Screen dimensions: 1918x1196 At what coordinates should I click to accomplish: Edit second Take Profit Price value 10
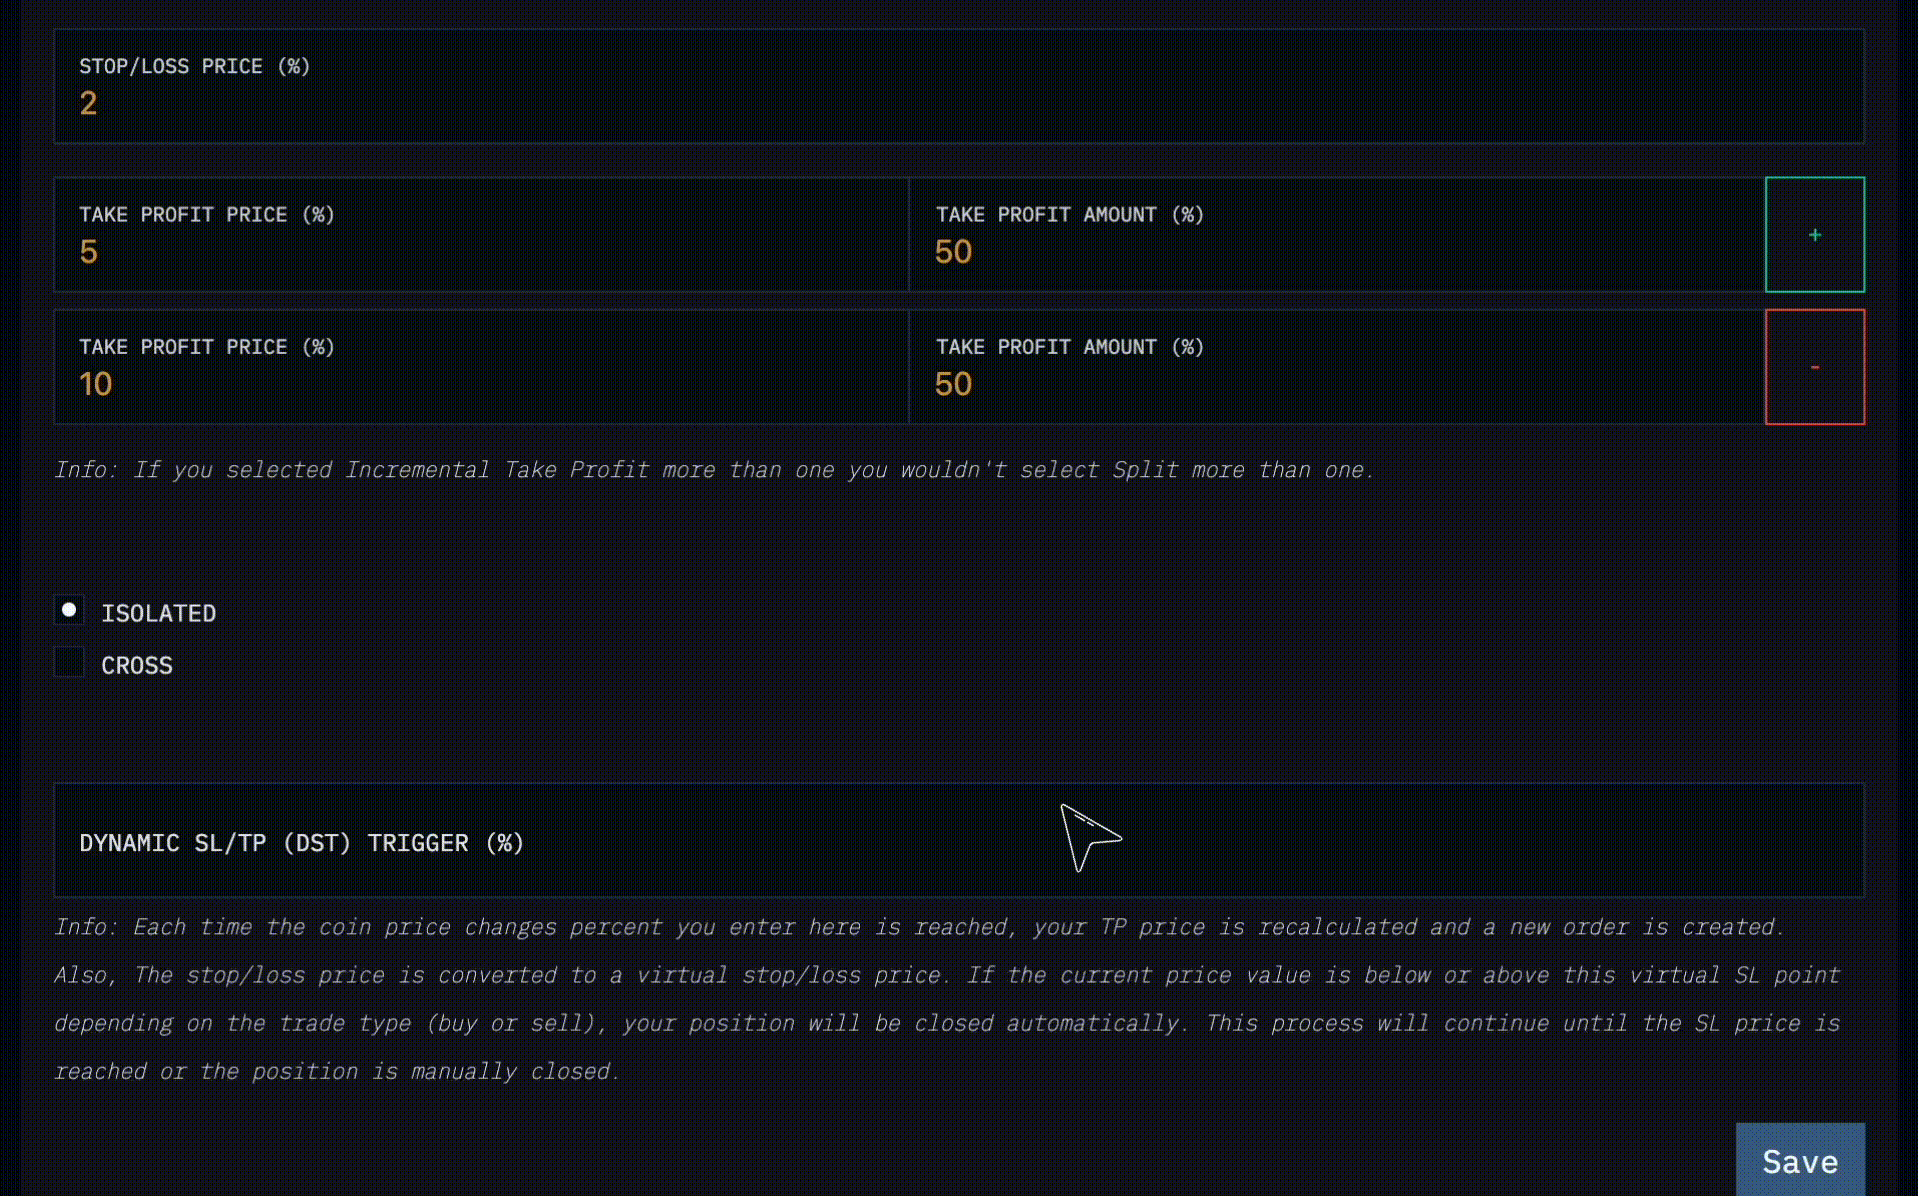[x=481, y=366]
